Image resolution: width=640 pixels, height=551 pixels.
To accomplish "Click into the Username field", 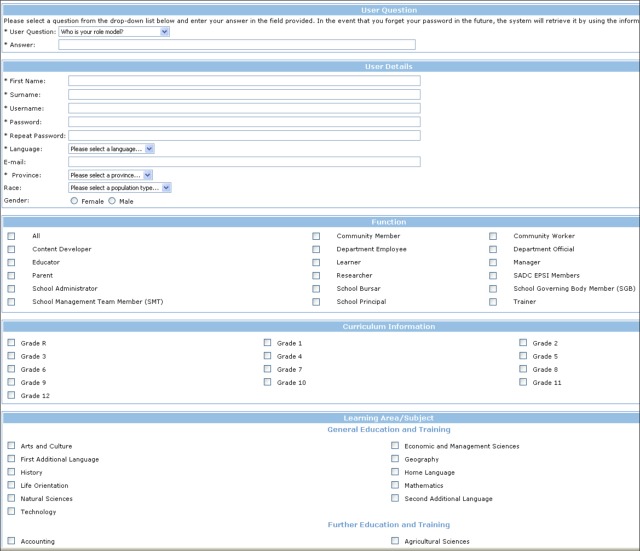I will point(244,108).
